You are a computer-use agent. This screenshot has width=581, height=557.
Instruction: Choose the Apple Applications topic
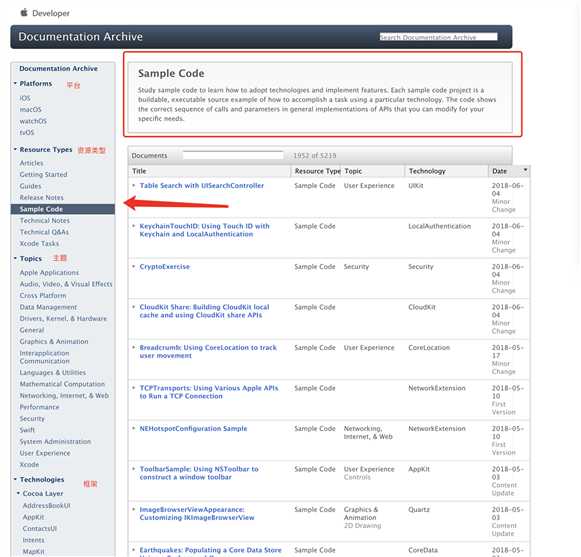[x=49, y=272]
